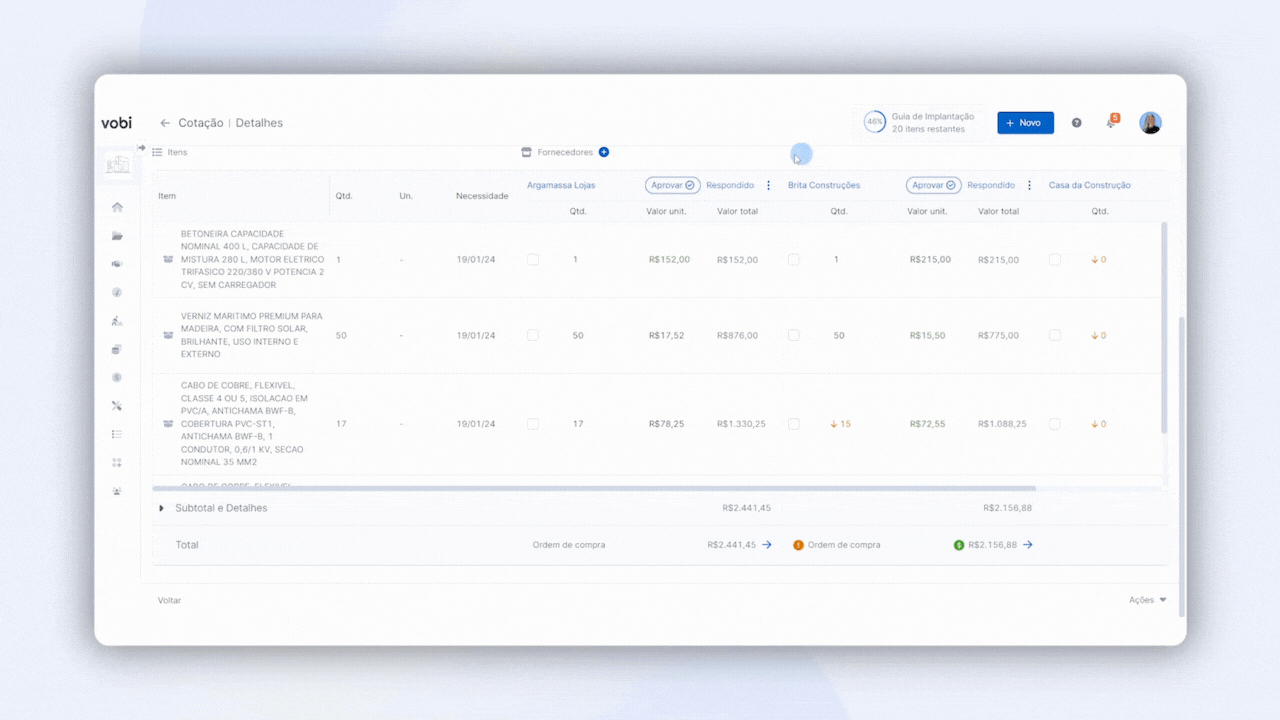Viewport: 1280px width, 720px height.
Task: Click the Respondido status for Argamassa Lojas
Action: pyautogui.click(x=730, y=185)
